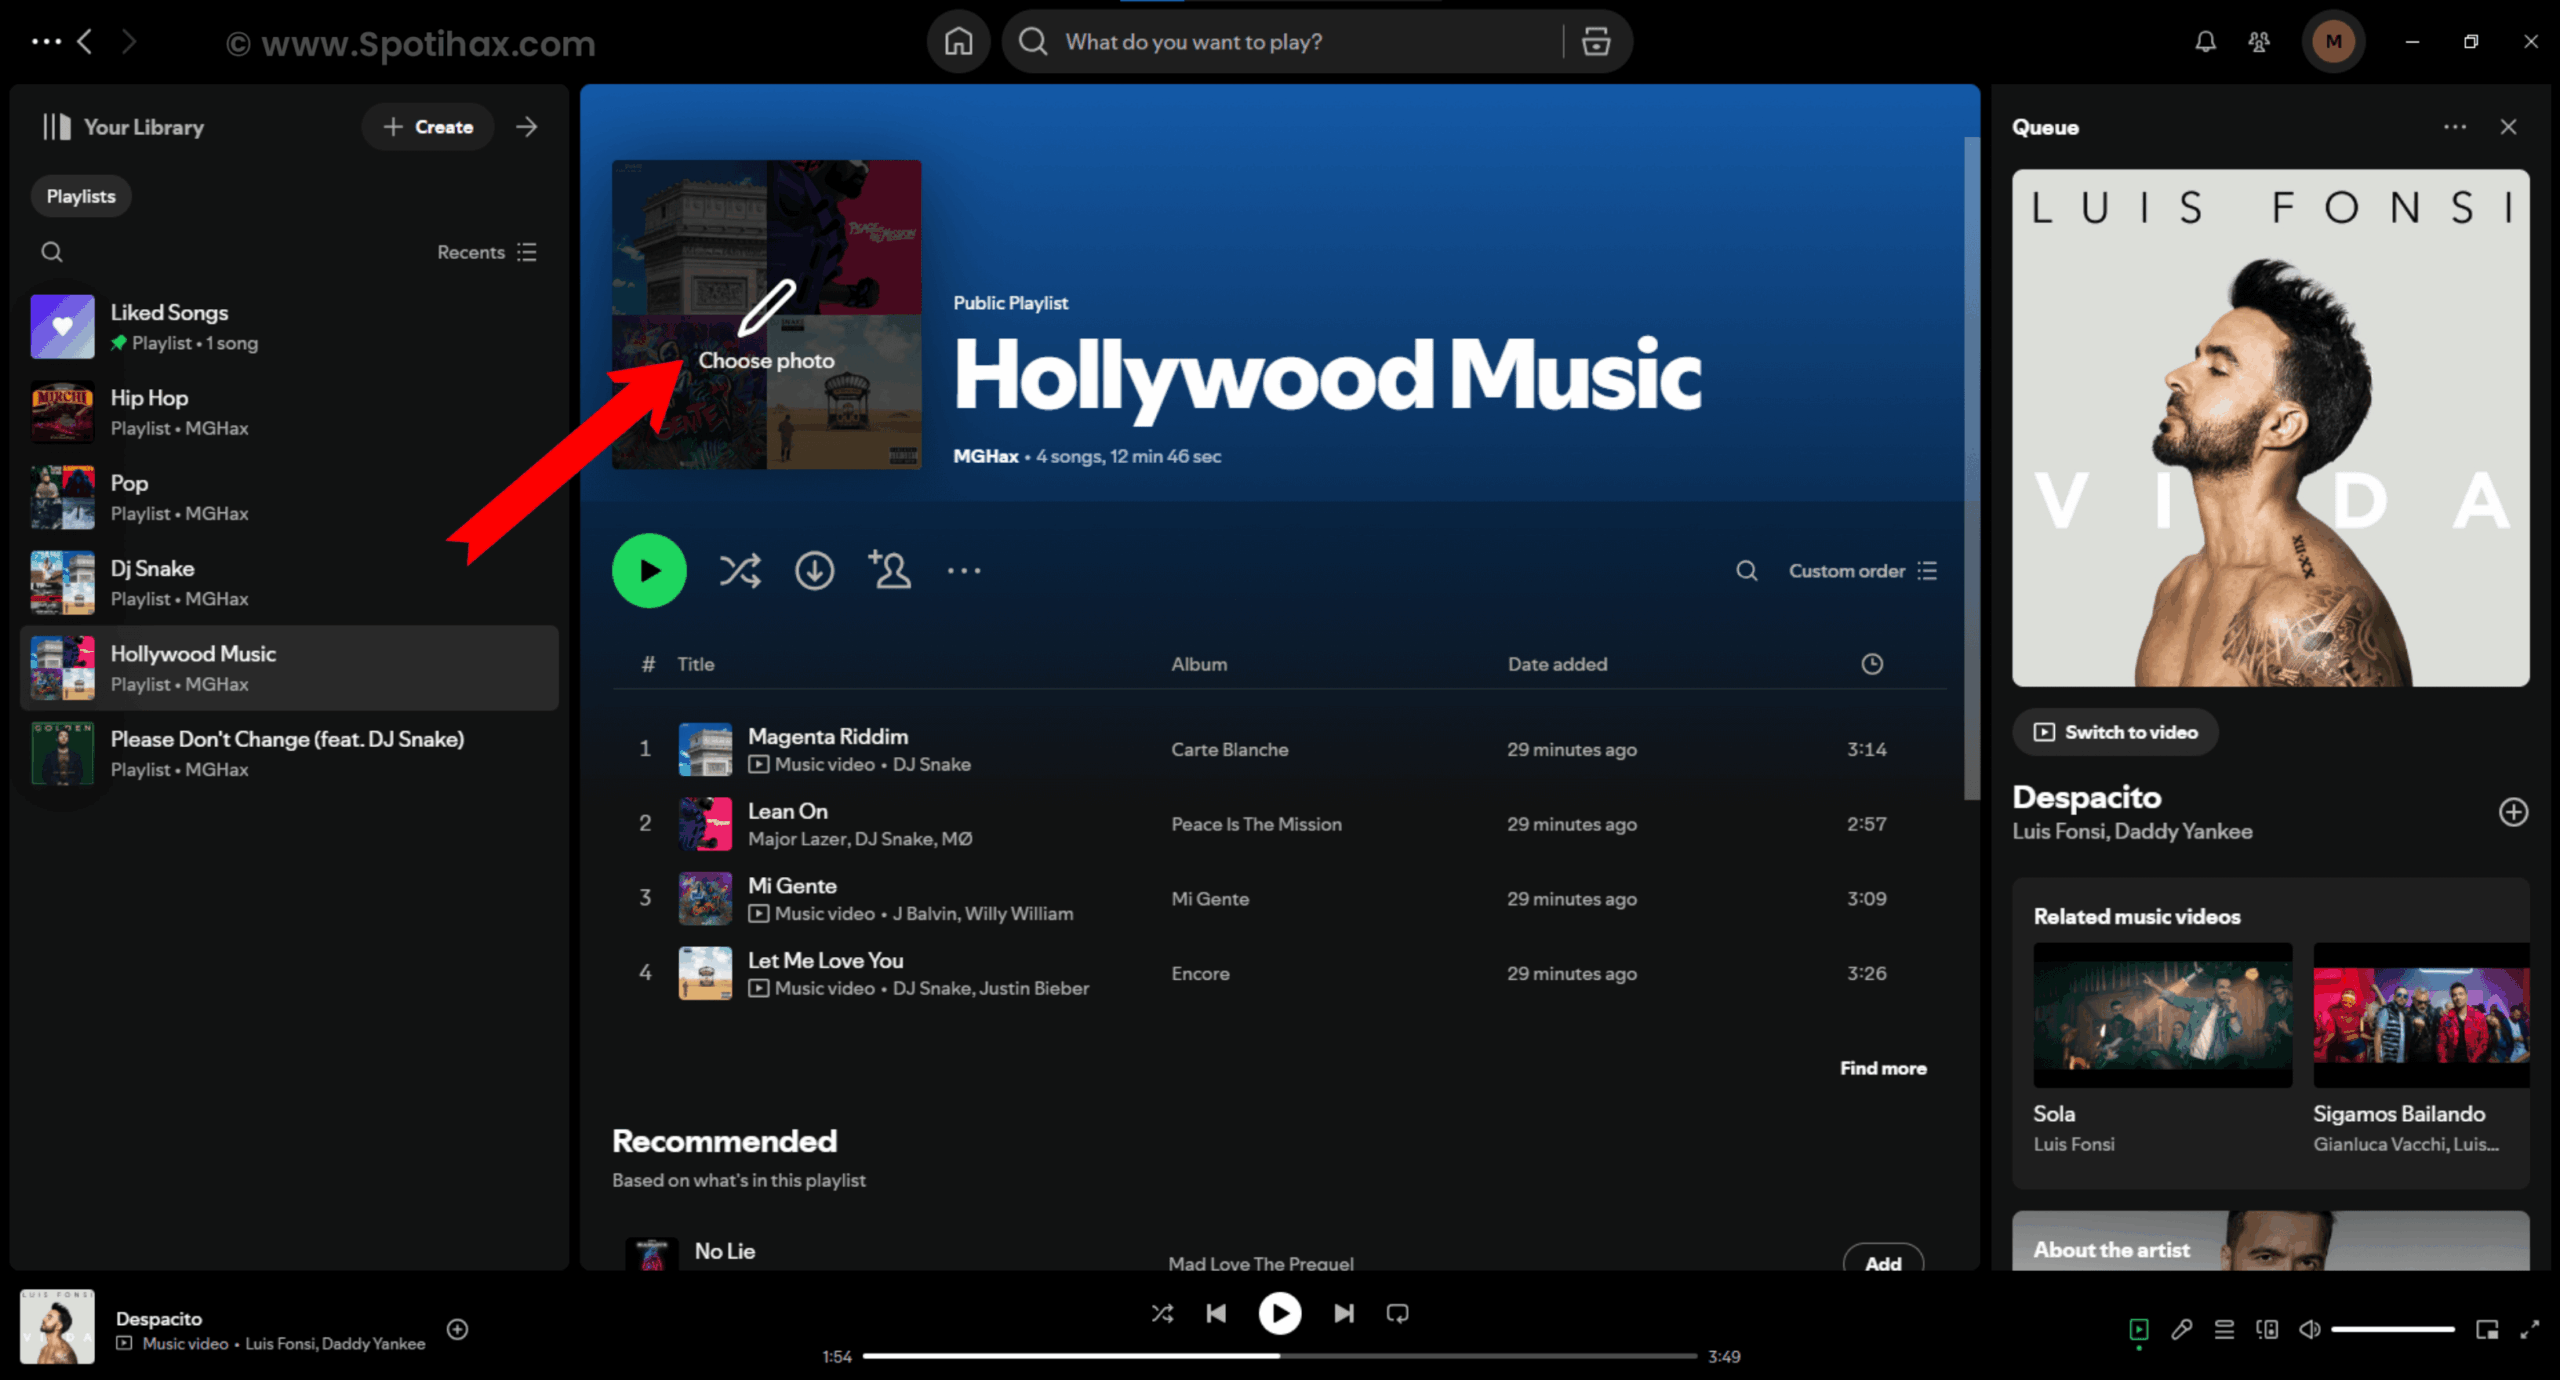Open the Browse icon in search bar

tap(1596, 42)
